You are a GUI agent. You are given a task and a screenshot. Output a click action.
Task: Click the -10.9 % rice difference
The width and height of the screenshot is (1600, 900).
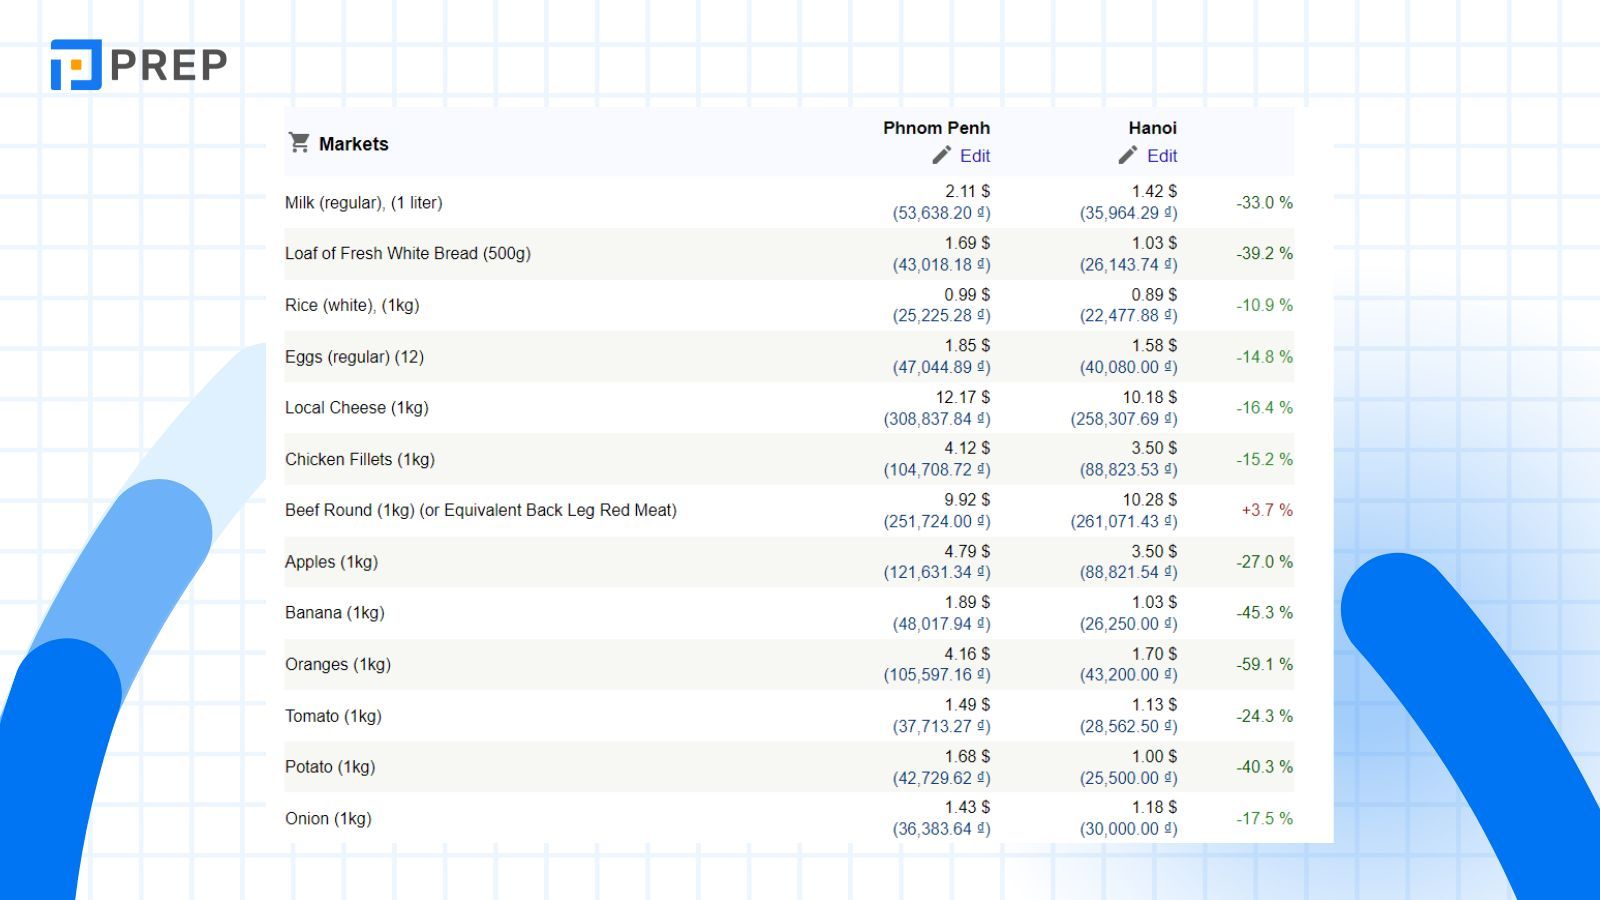pyautogui.click(x=1264, y=306)
